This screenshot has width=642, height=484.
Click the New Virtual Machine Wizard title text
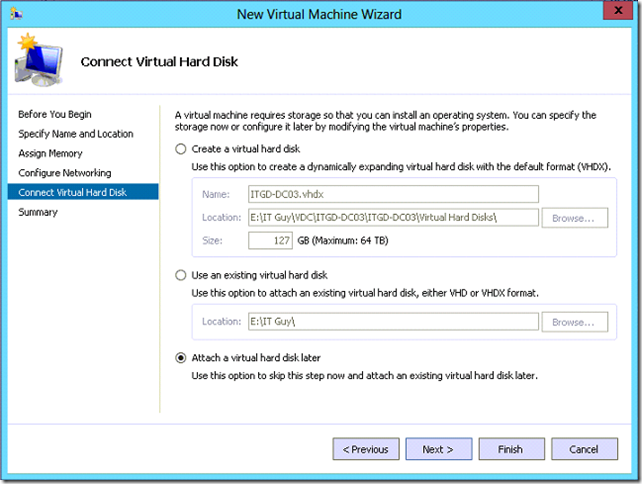(x=319, y=14)
